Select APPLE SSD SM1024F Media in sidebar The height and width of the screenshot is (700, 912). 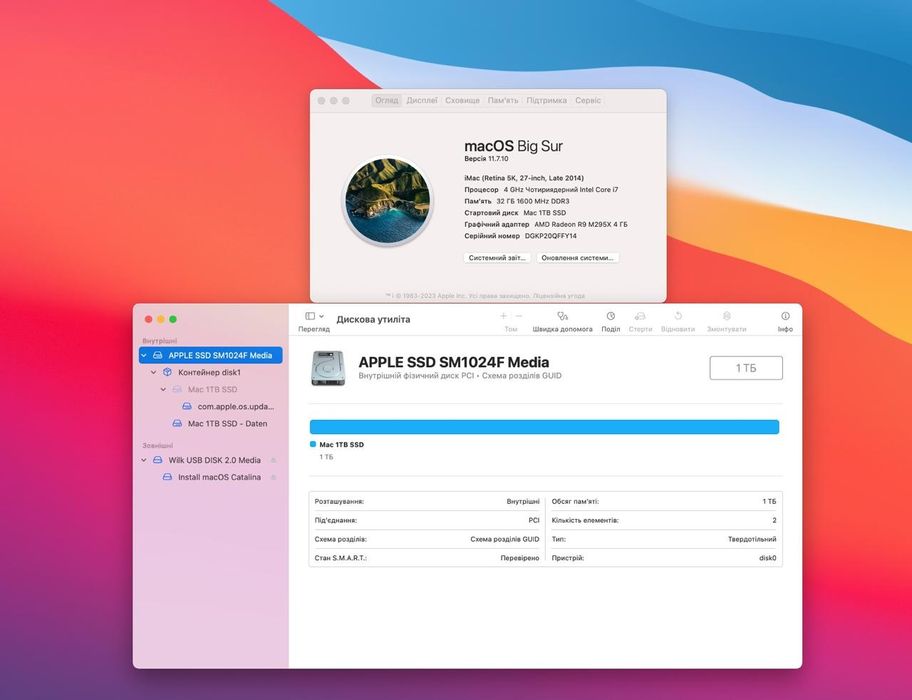[x=211, y=355]
